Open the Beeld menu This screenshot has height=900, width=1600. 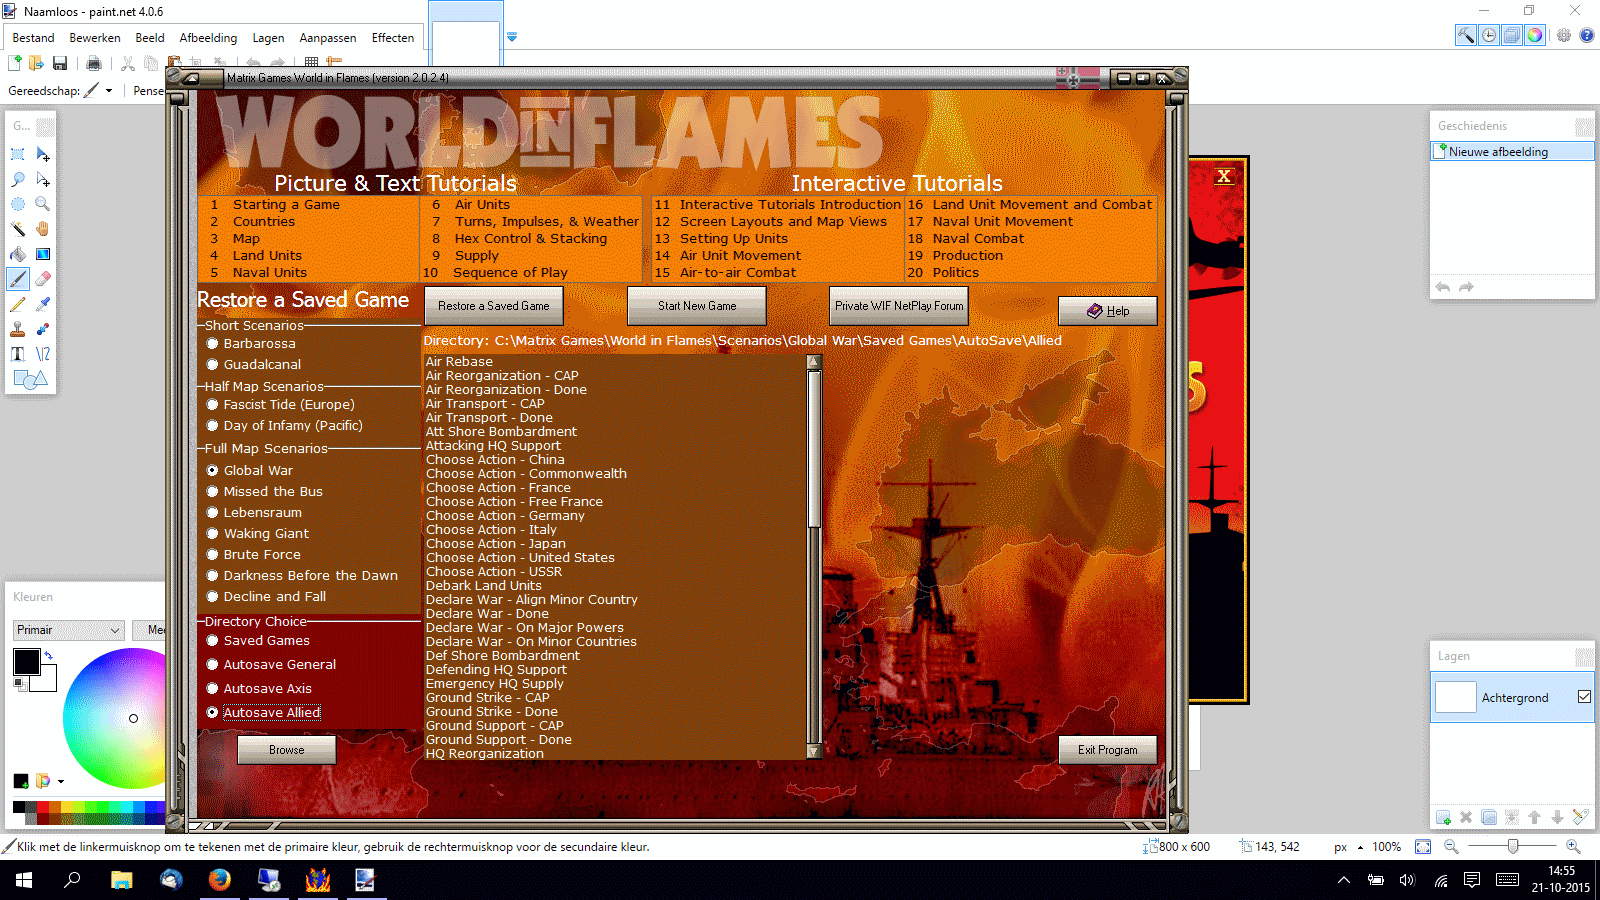(150, 38)
